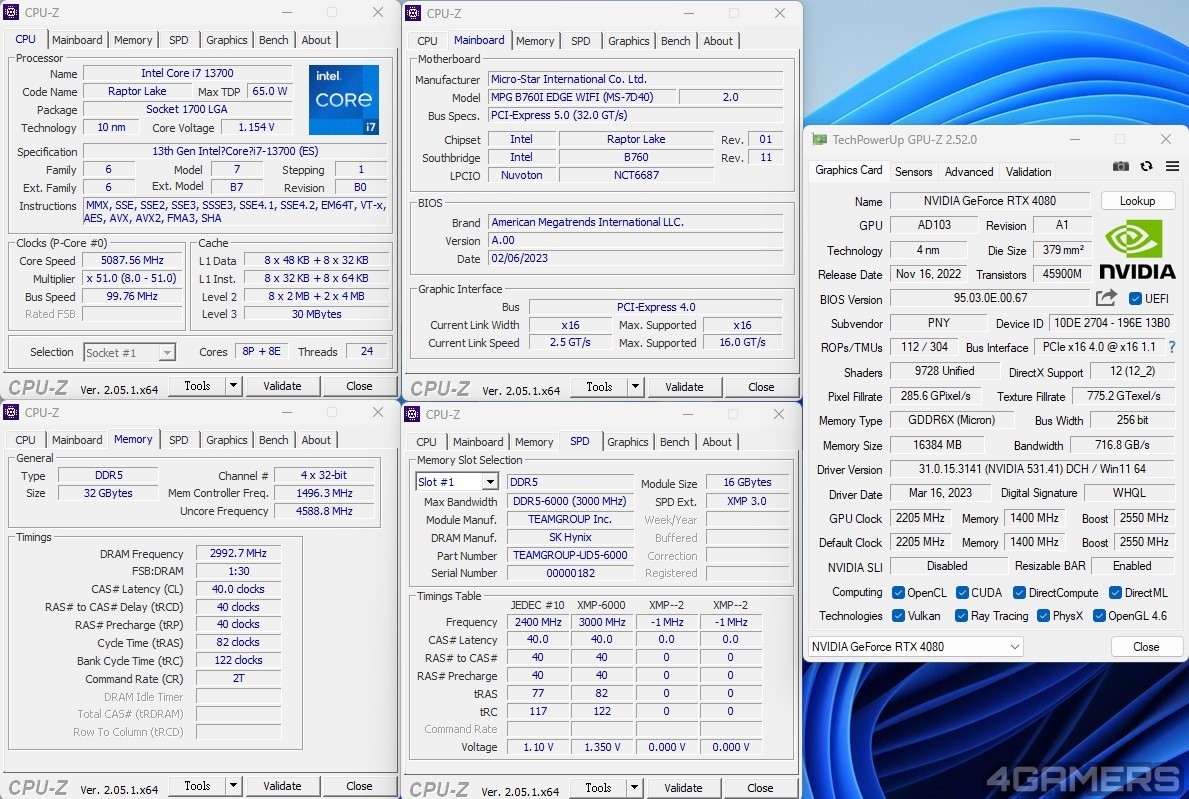Click Memory Size 16384 MB field in GPU-Z
This screenshot has height=799, width=1189.
[937, 445]
